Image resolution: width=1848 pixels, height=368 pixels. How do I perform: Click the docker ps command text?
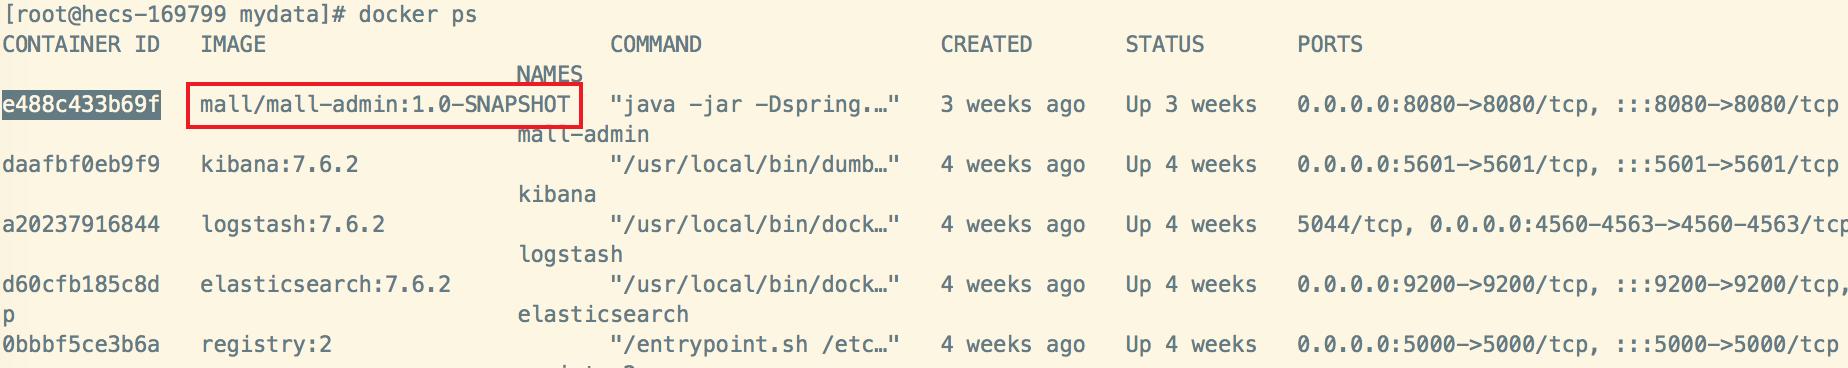coord(418,15)
